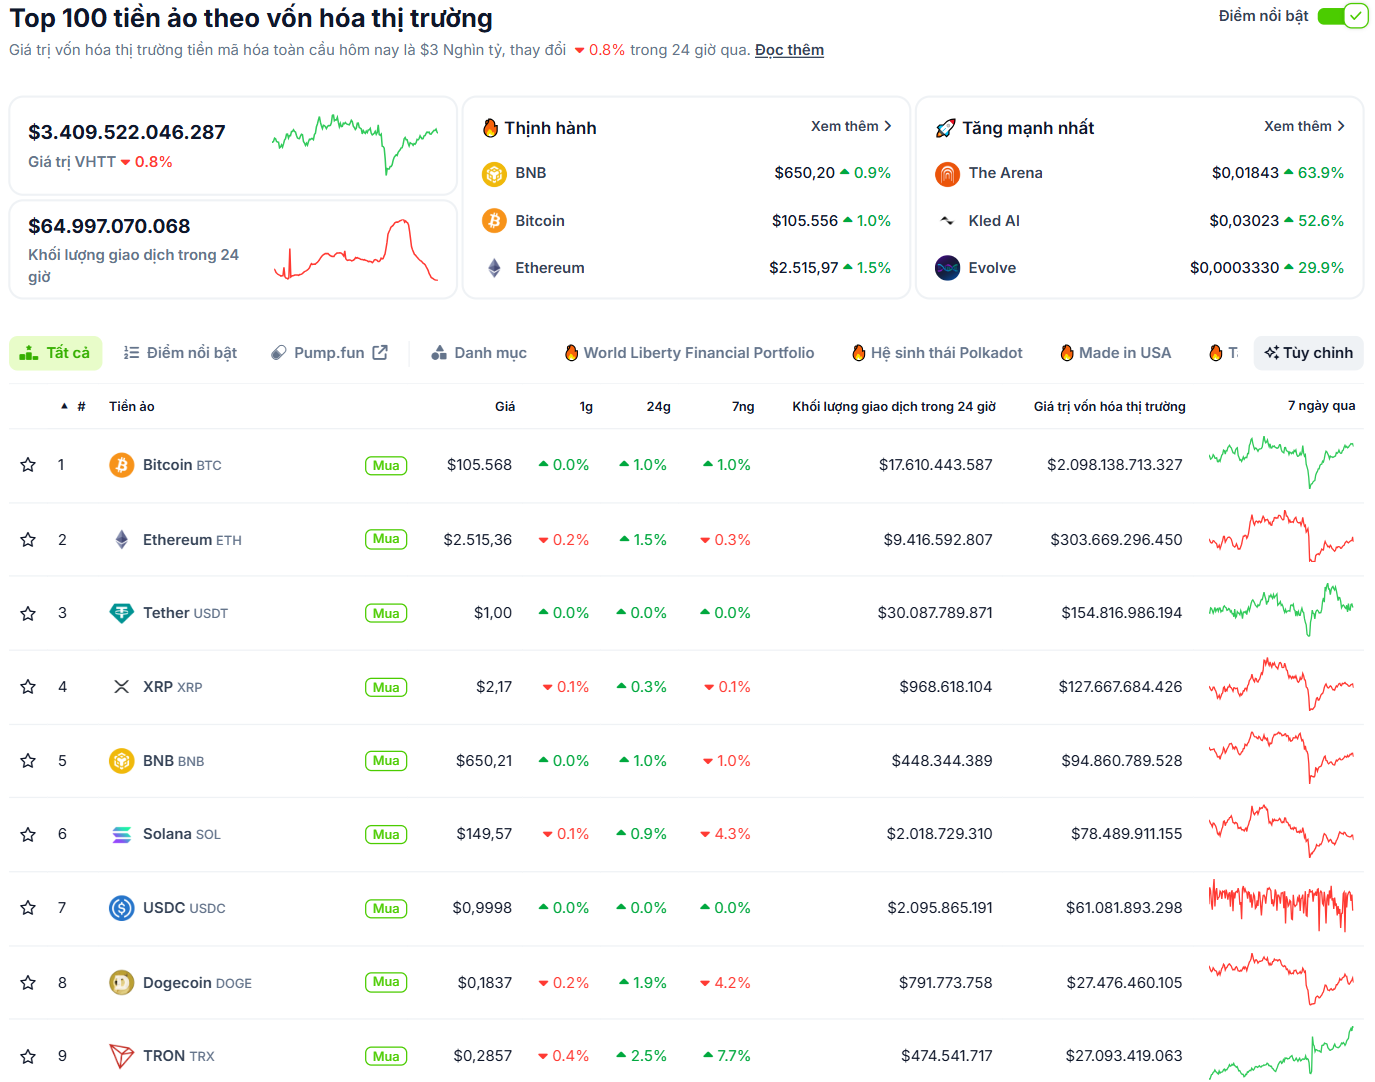
Task: Open the Made in USA tab
Action: pos(1115,353)
